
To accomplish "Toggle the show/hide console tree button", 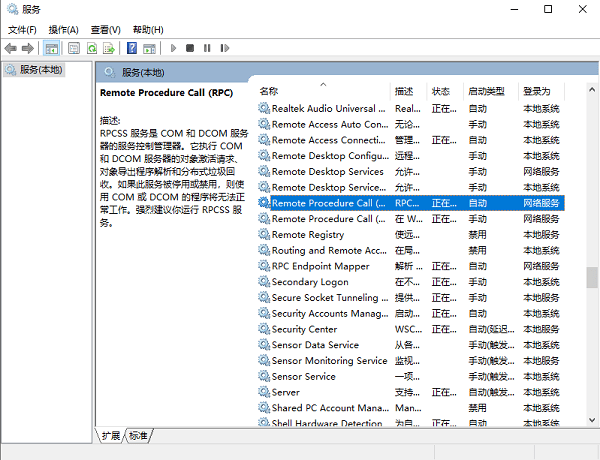I will point(51,48).
